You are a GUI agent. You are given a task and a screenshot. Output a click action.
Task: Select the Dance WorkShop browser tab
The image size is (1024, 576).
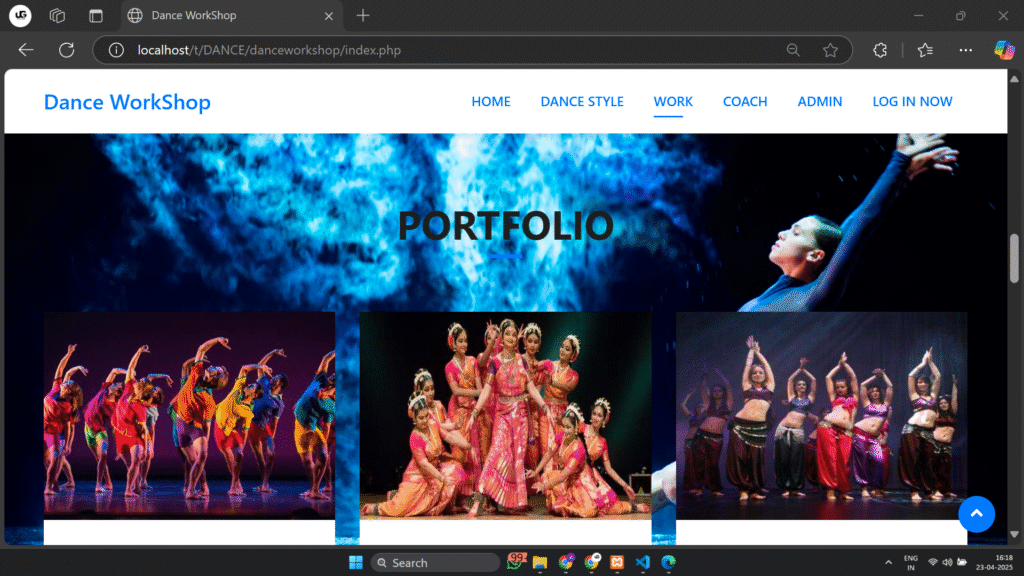[x=232, y=16]
